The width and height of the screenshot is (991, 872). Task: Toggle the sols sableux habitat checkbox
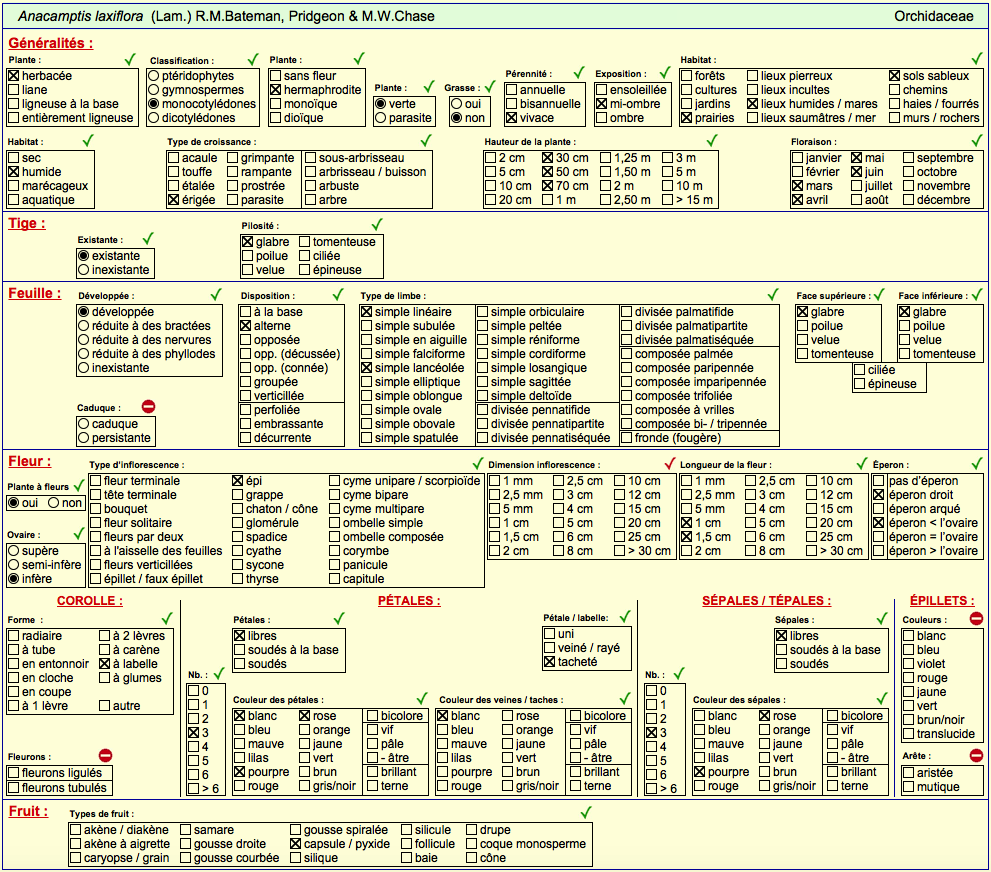click(x=894, y=76)
